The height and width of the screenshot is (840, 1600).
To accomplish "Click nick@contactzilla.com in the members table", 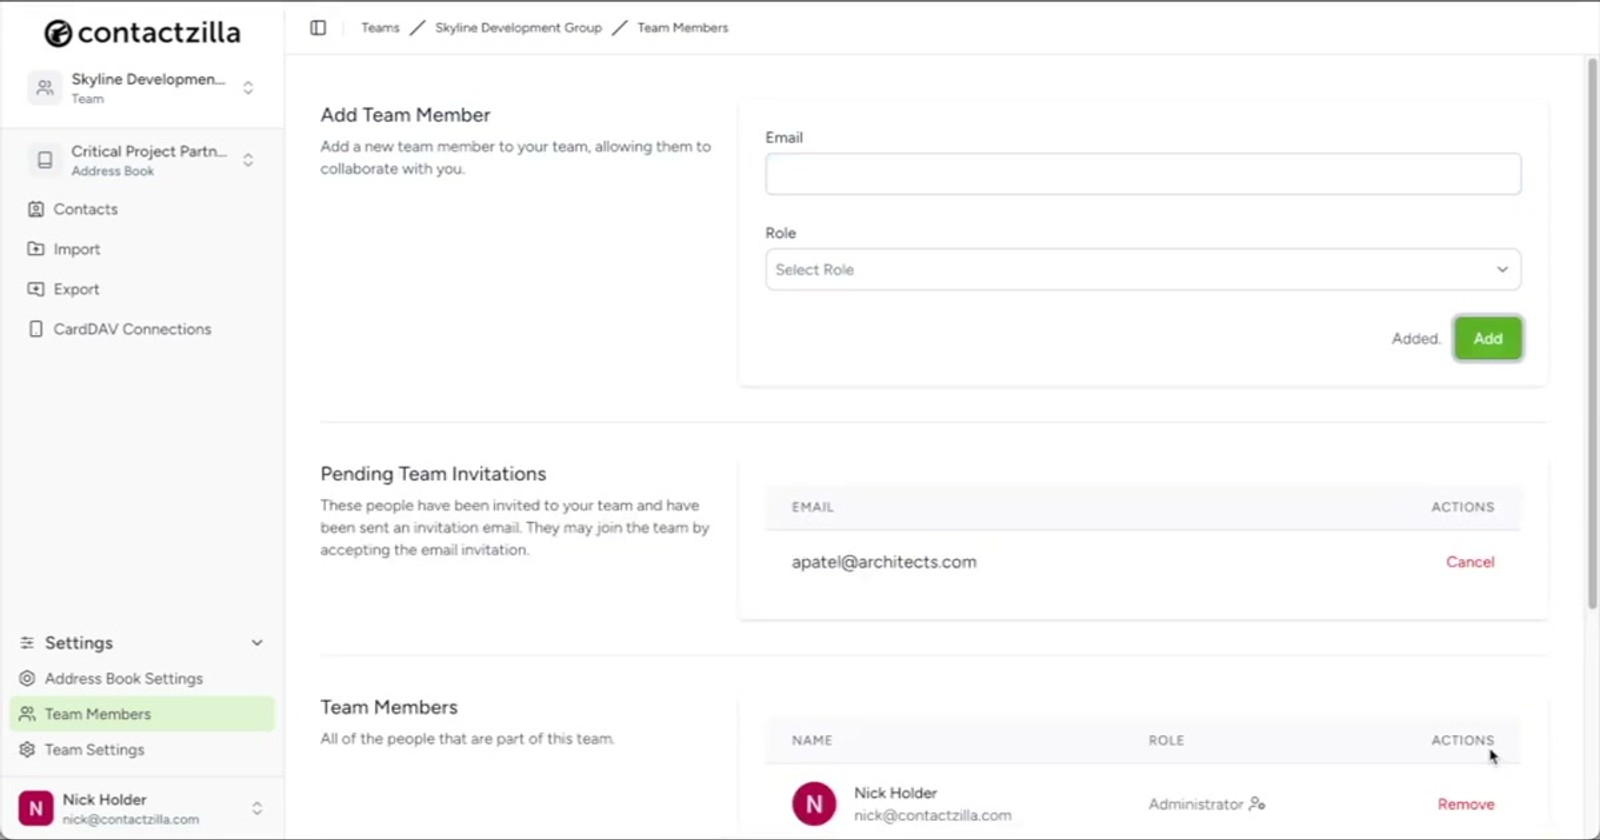I will (933, 816).
